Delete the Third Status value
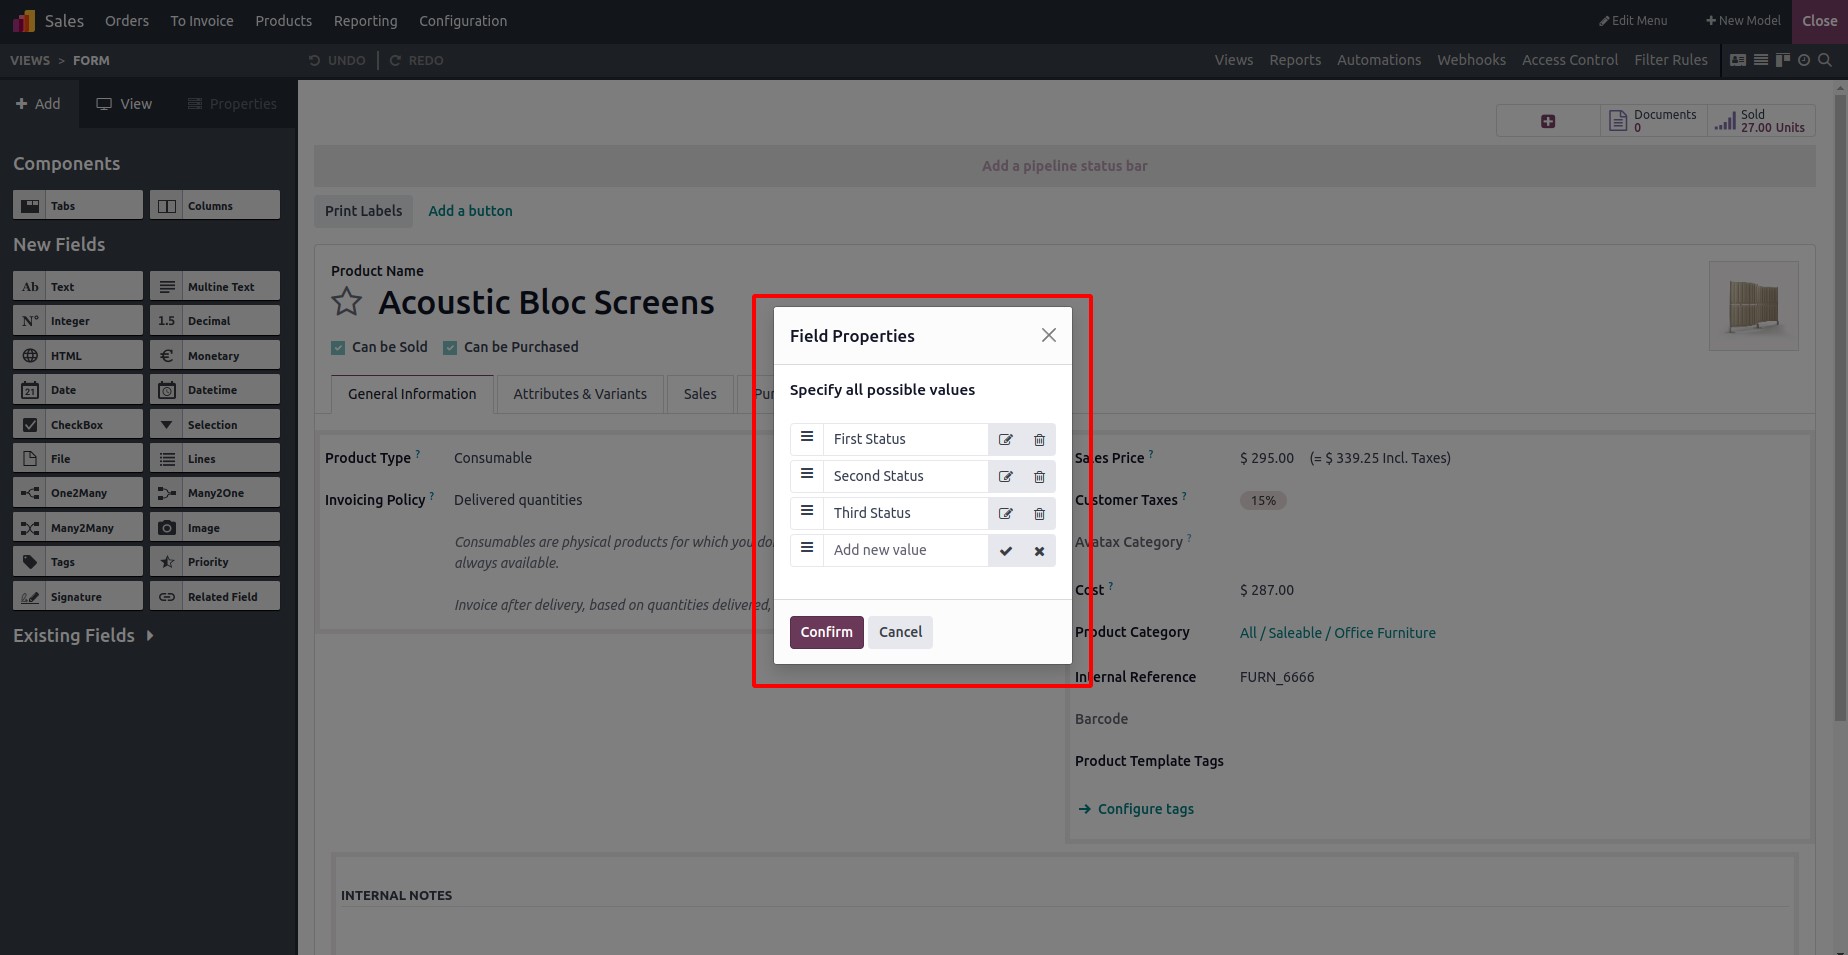 click(x=1039, y=514)
